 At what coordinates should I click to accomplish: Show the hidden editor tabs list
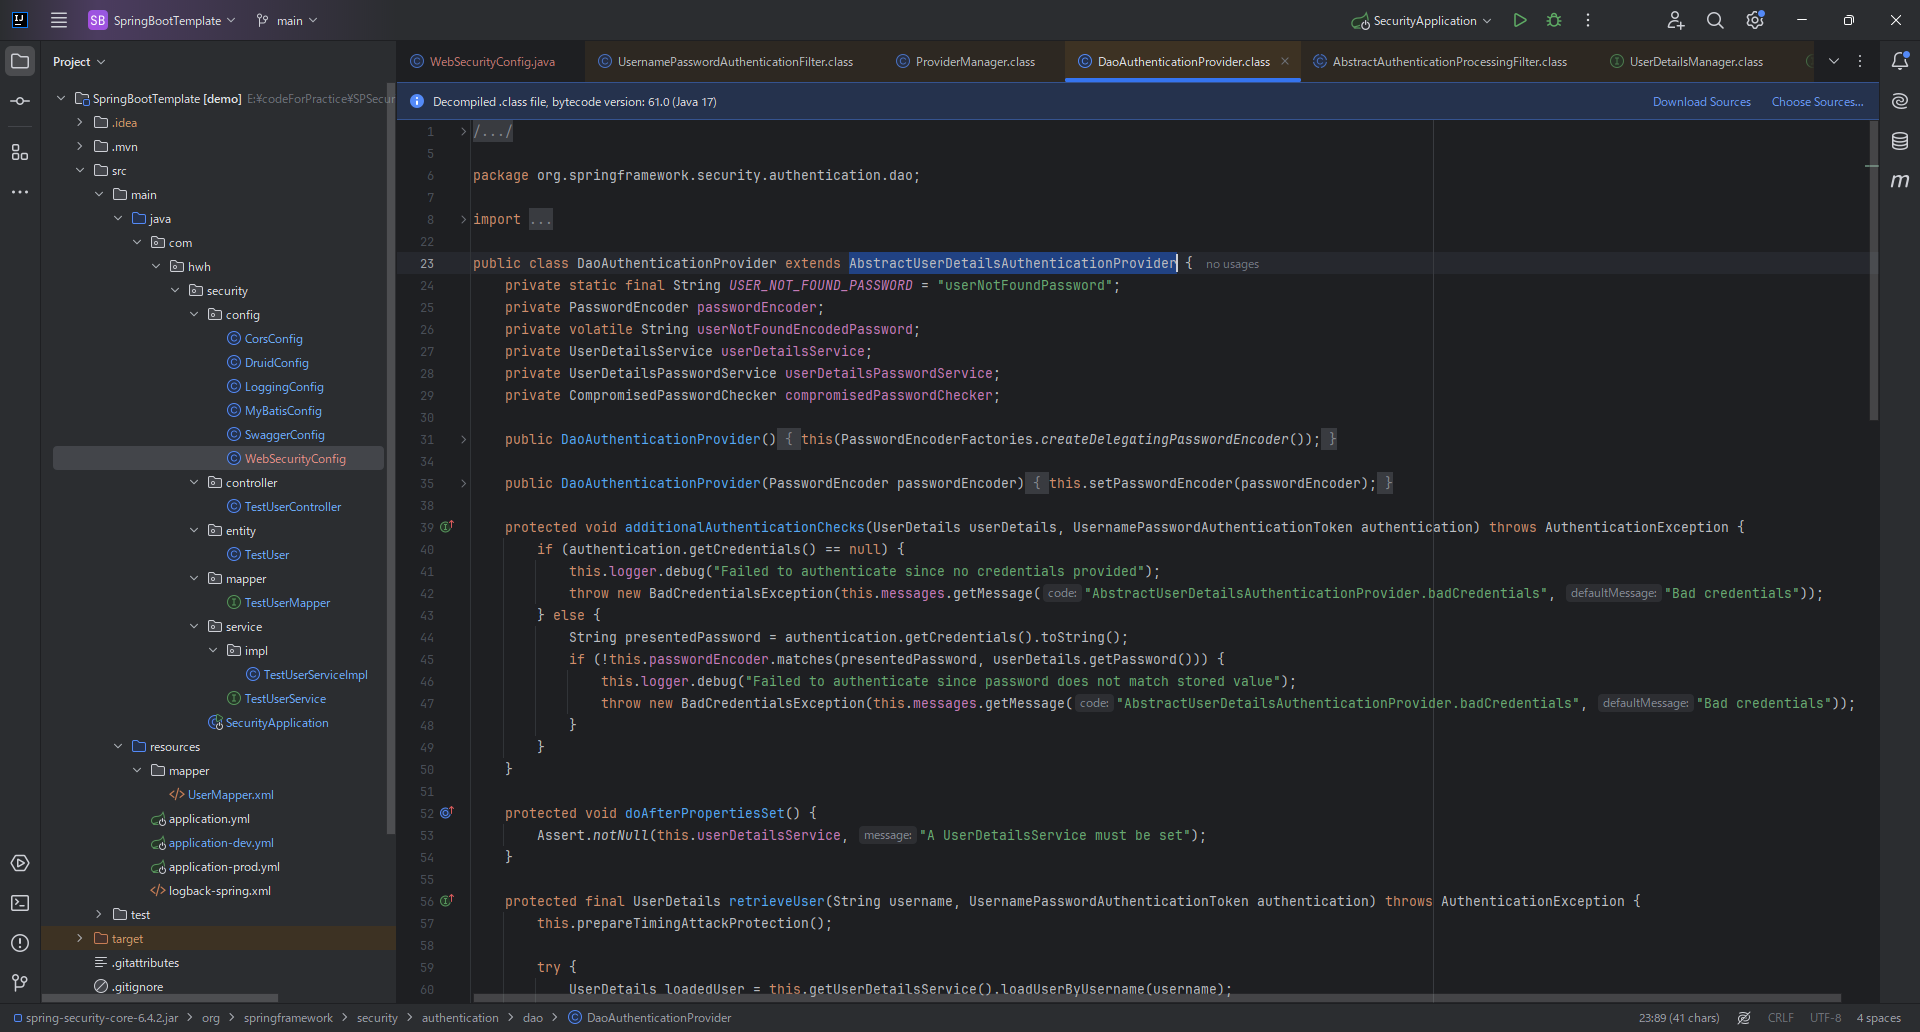pos(1834,61)
